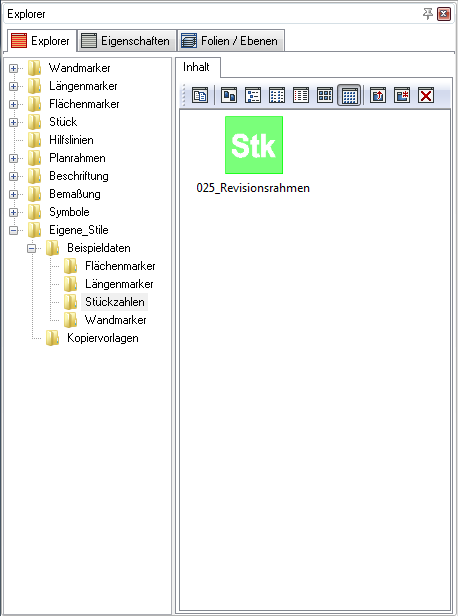Collapse the Eigene_Stile folder
The width and height of the screenshot is (458, 616).
[x=13, y=230]
